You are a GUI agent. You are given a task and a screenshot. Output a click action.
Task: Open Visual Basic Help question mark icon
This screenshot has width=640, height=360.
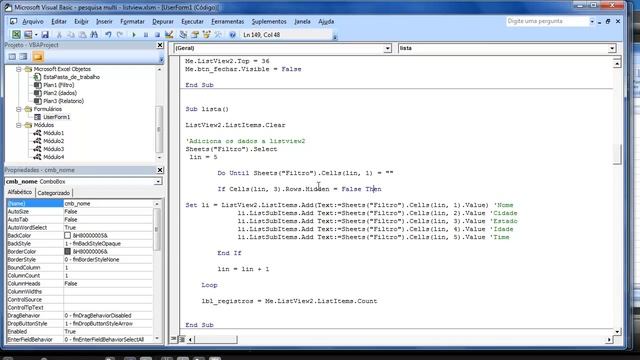click(x=232, y=35)
